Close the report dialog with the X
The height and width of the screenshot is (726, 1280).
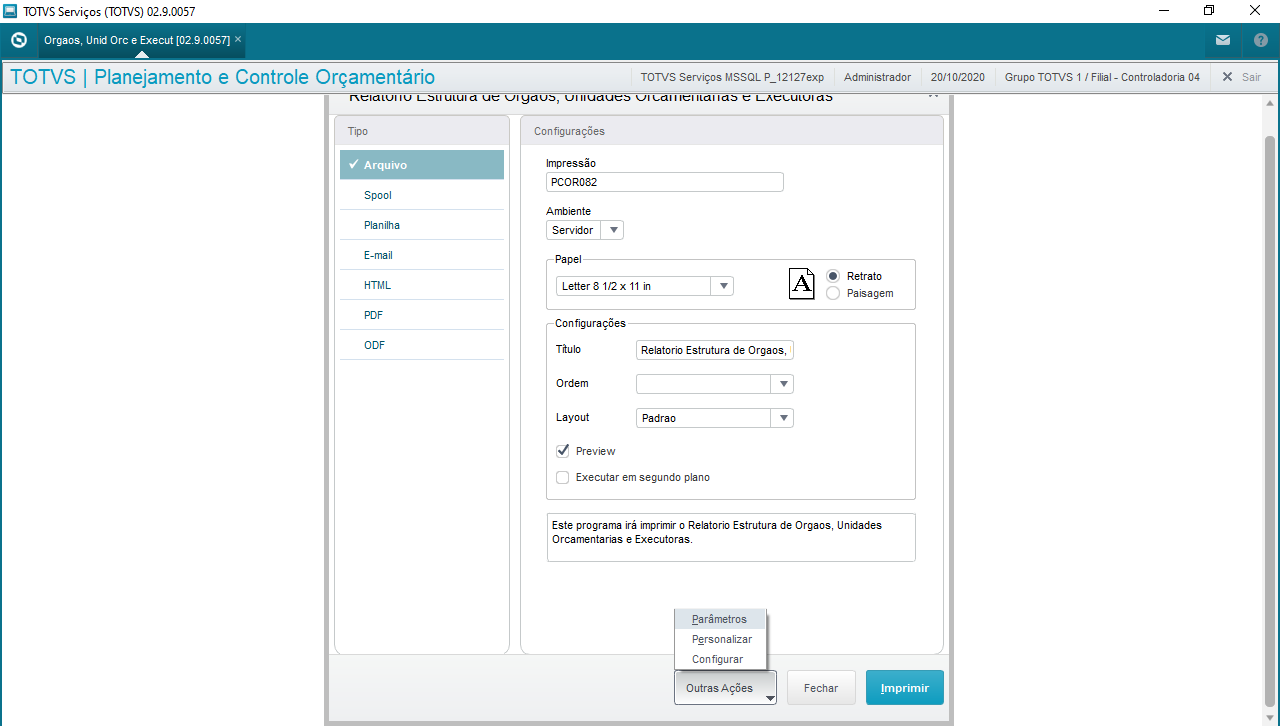pyautogui.click(x=933, y=96)
